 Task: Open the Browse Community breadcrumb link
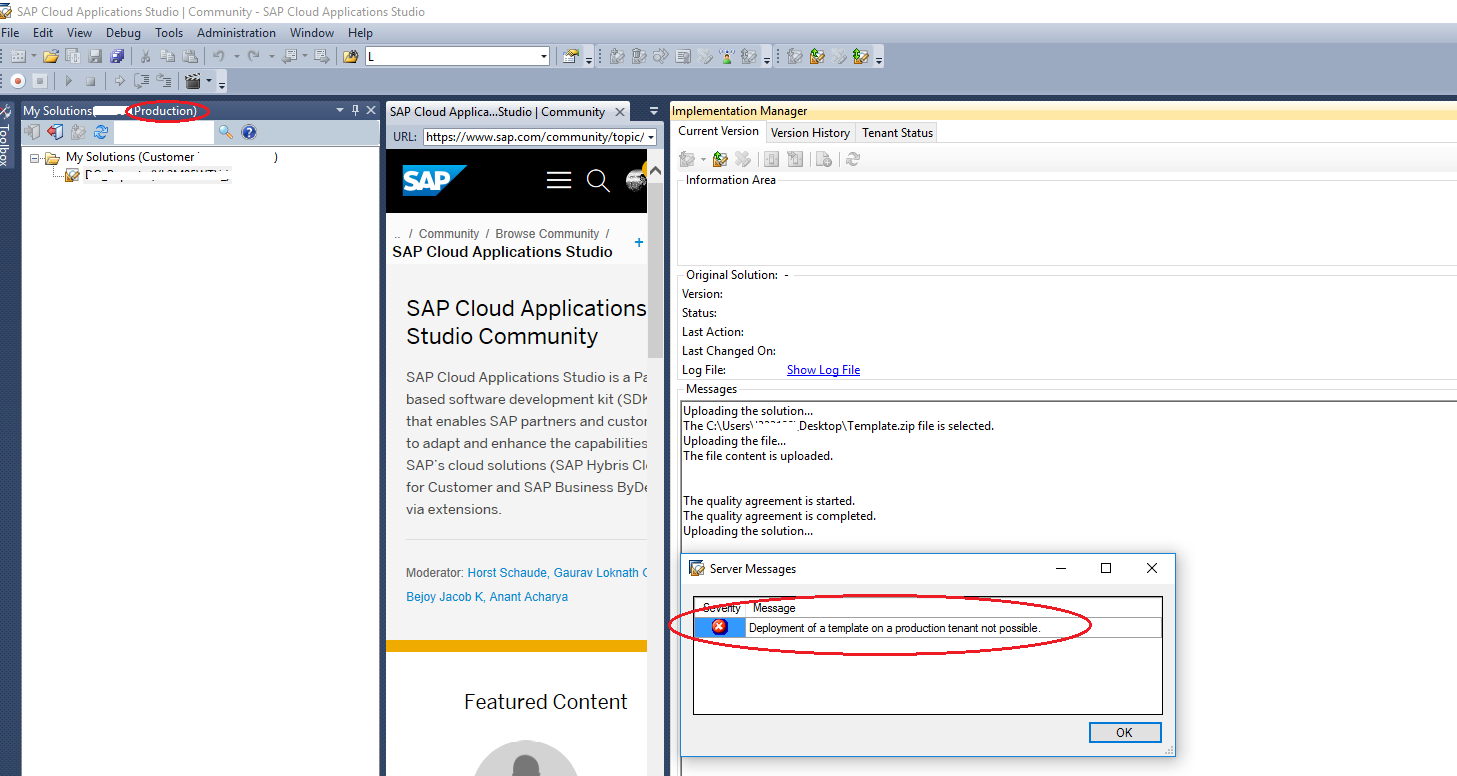pos(547,234)
